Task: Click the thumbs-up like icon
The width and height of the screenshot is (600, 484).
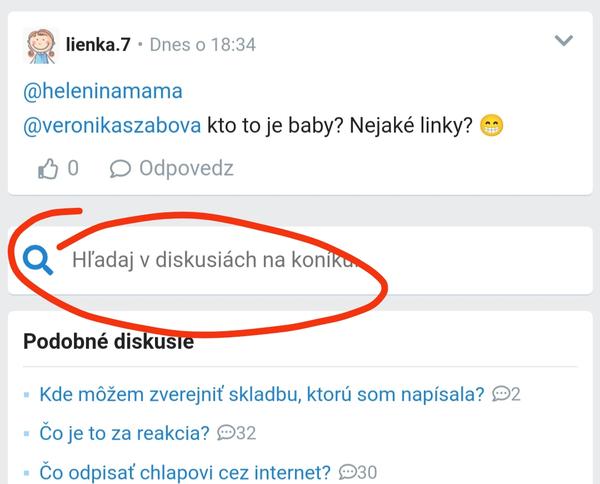Action: click(x=48, y=168)
